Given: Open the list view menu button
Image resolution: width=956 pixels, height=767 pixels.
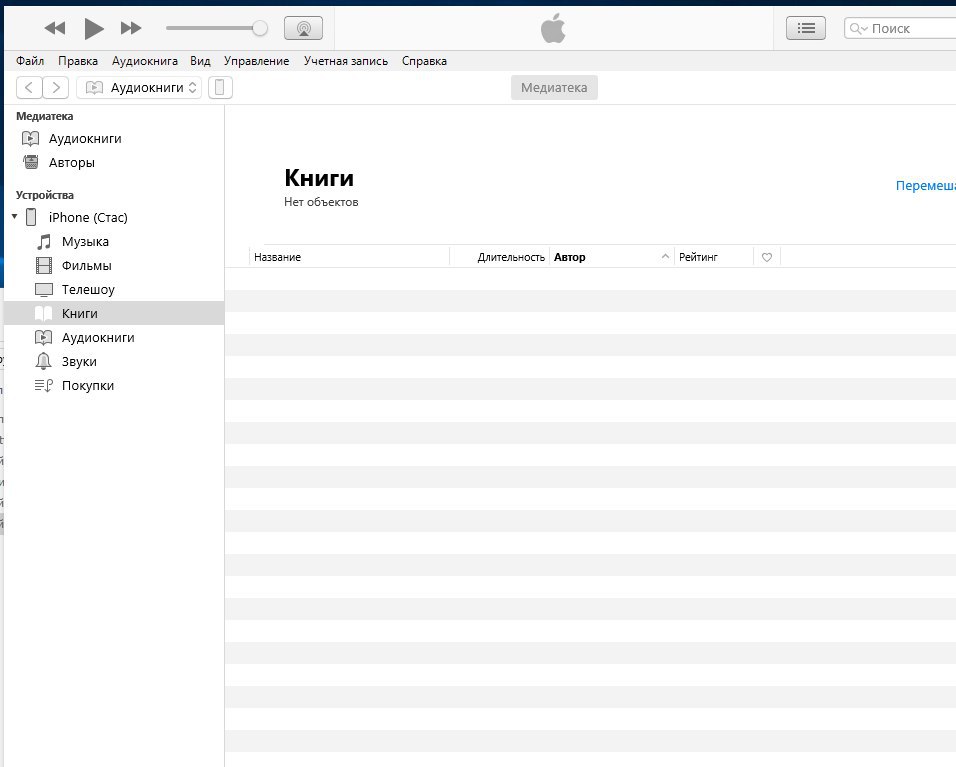Looking at the screenshot, I should point(805,28).
